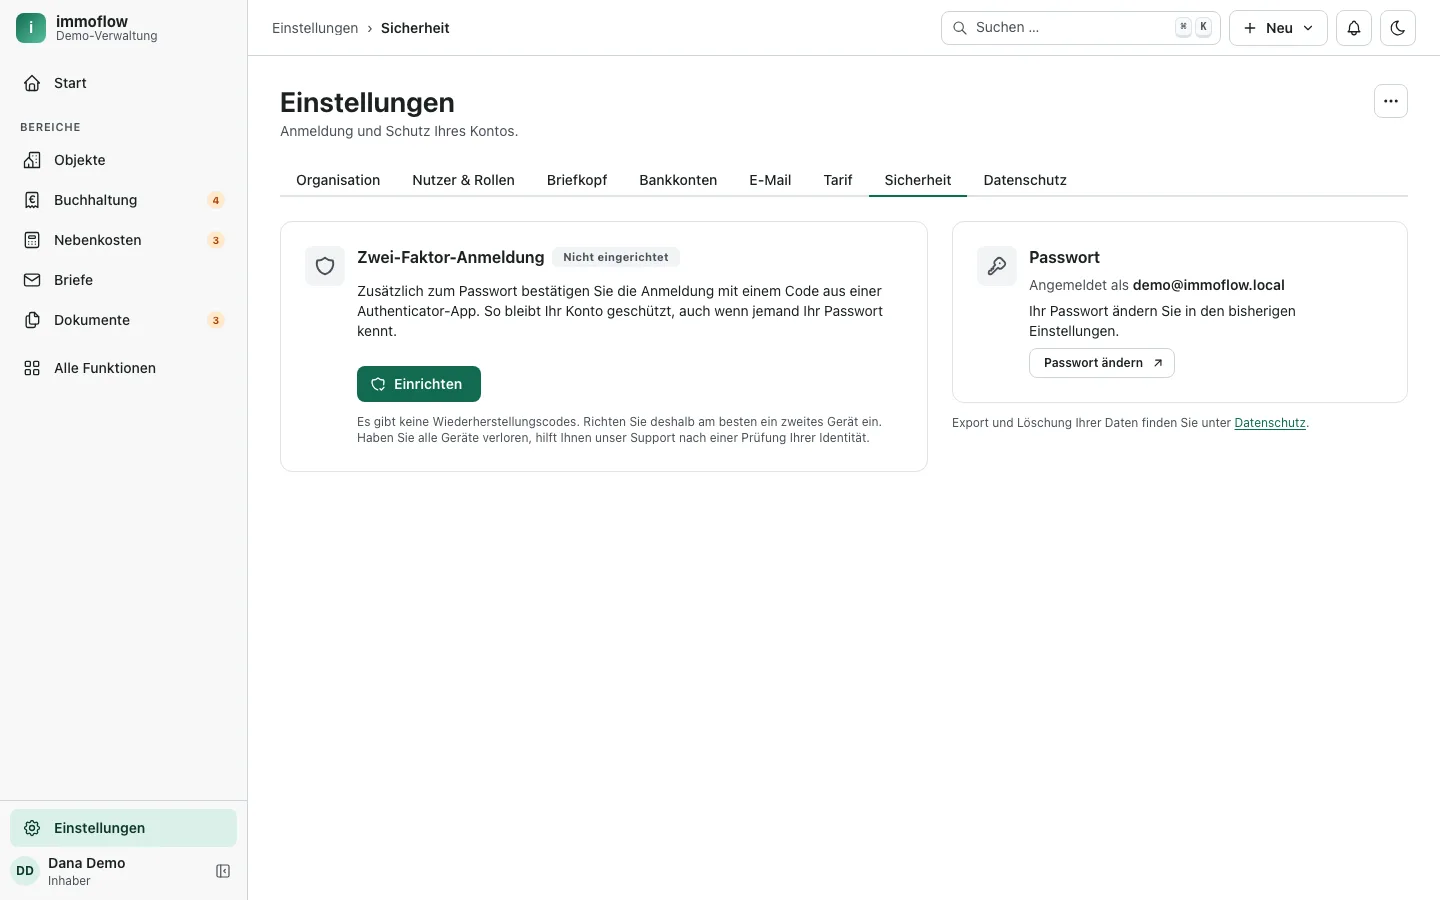Switch to Nutzer & Rollen tab
Viewport: 1440px width, 900px height.
(x=463, y=180)
